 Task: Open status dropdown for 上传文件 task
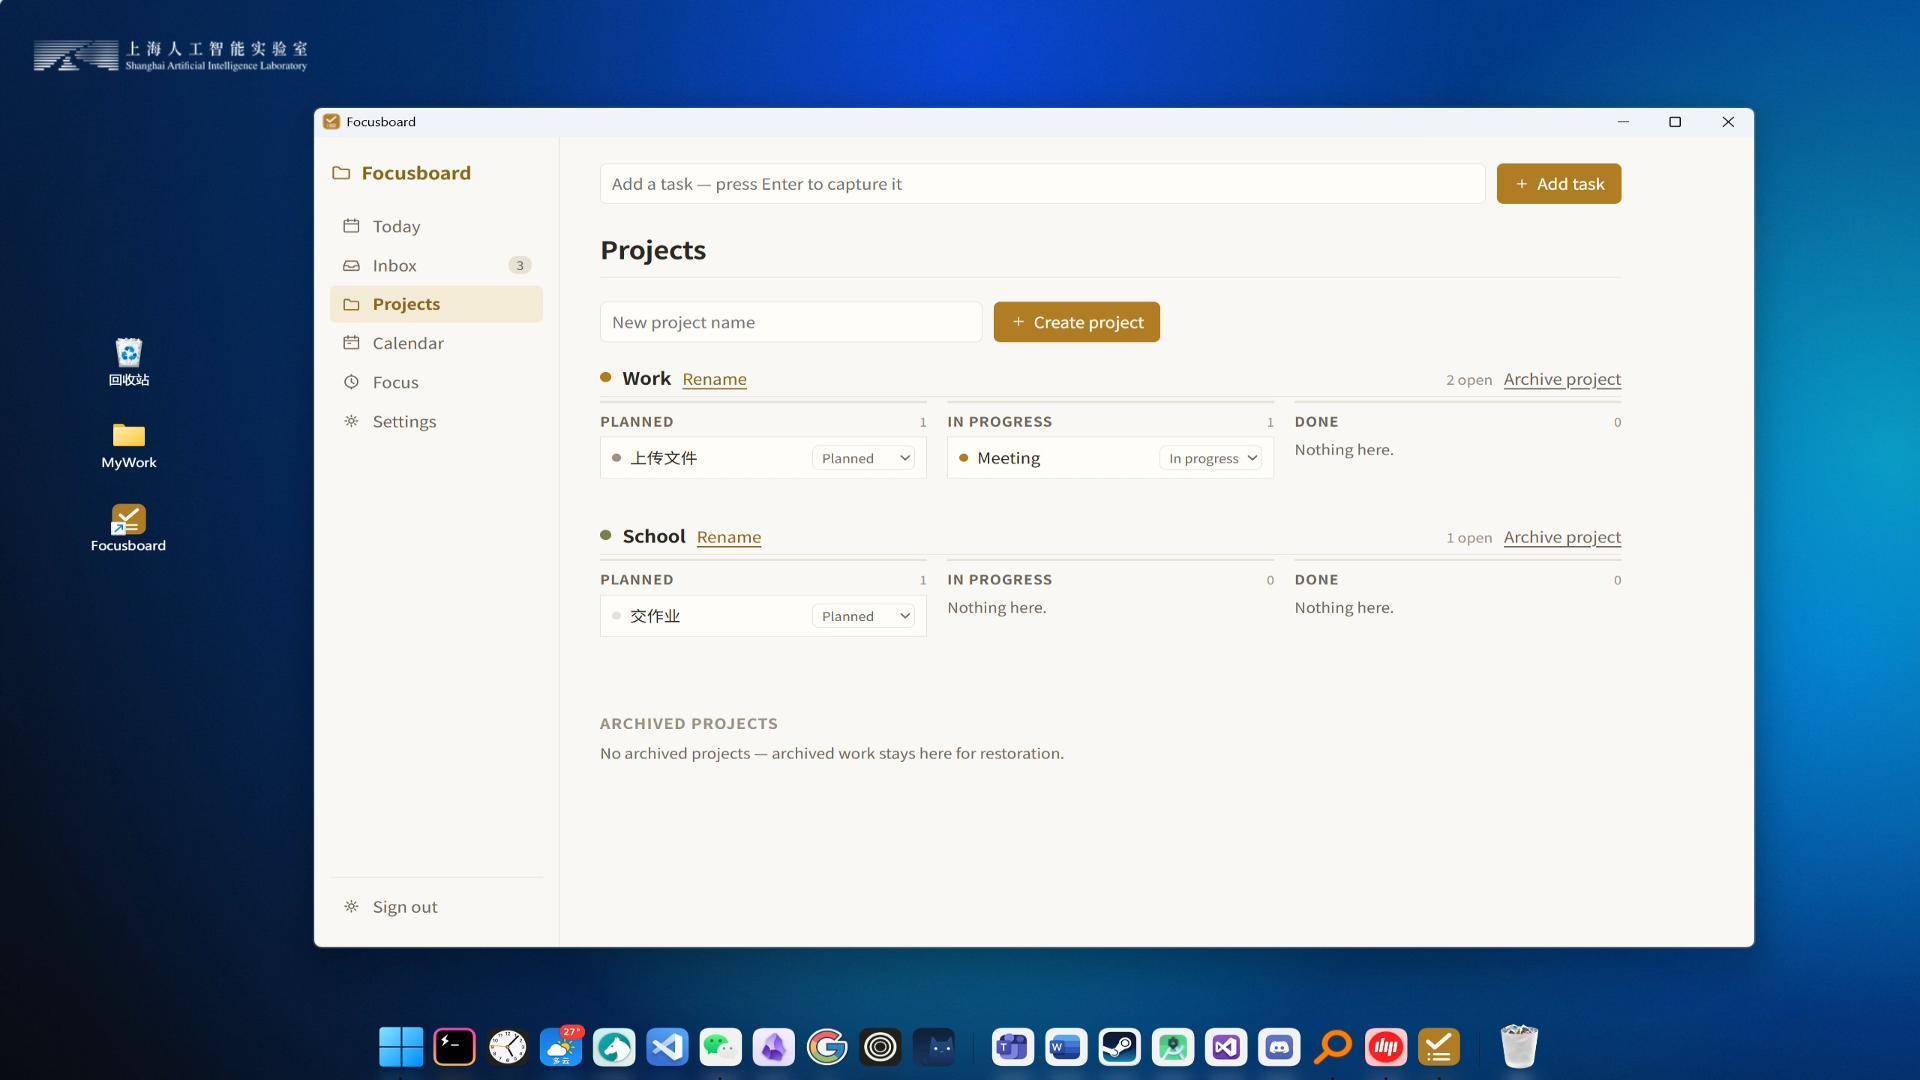[864, 458]
